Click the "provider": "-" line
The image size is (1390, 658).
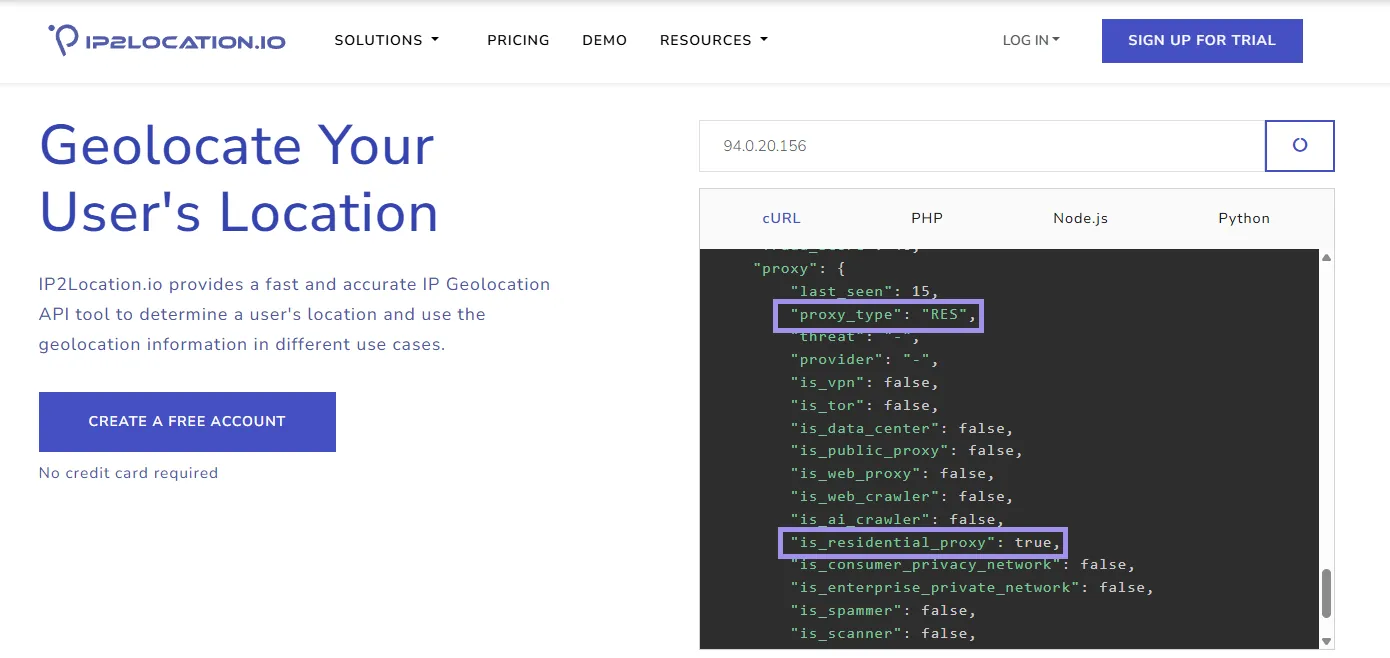click(865, 359)
